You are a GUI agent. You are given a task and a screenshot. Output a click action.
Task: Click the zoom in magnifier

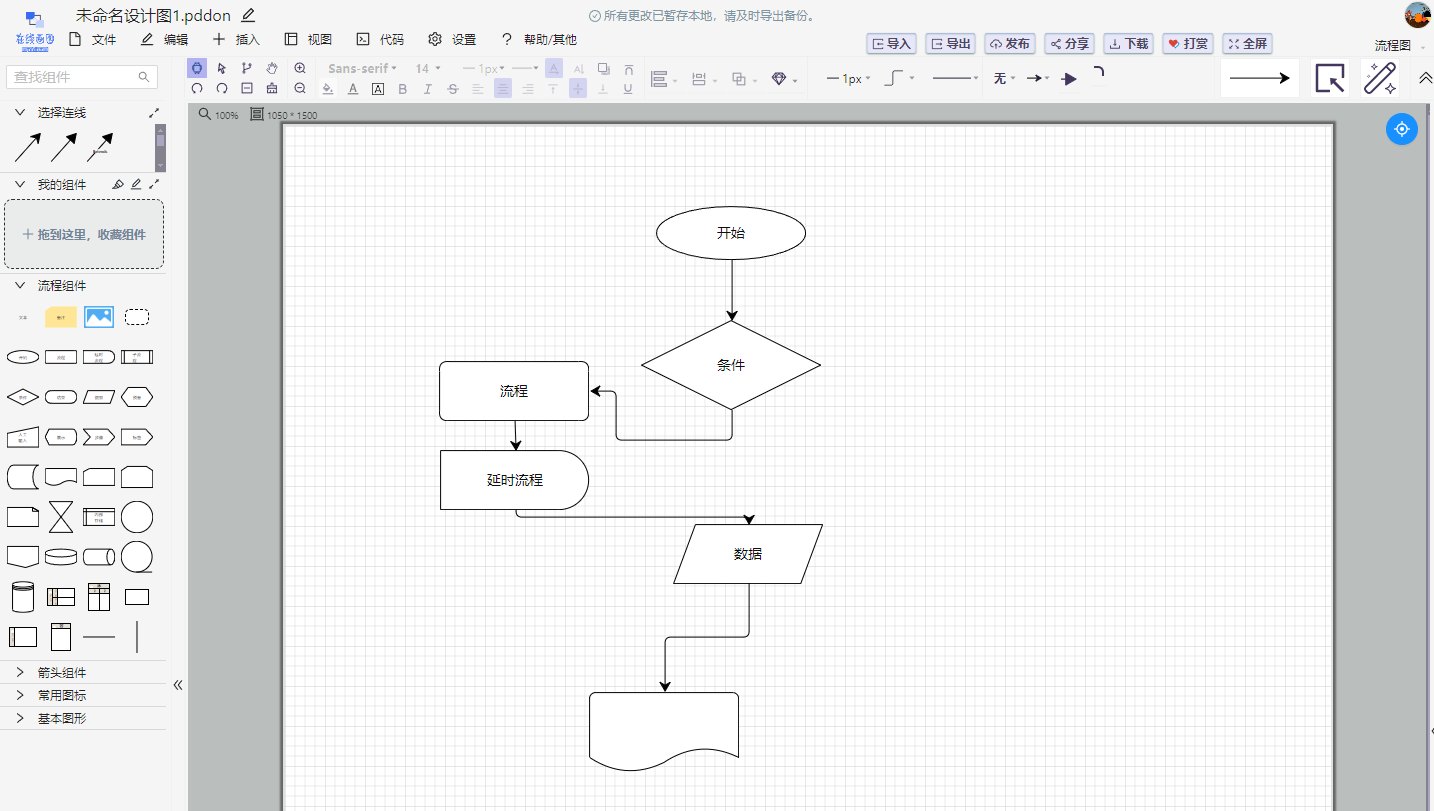pyautogui.click(x=300, y=68)
